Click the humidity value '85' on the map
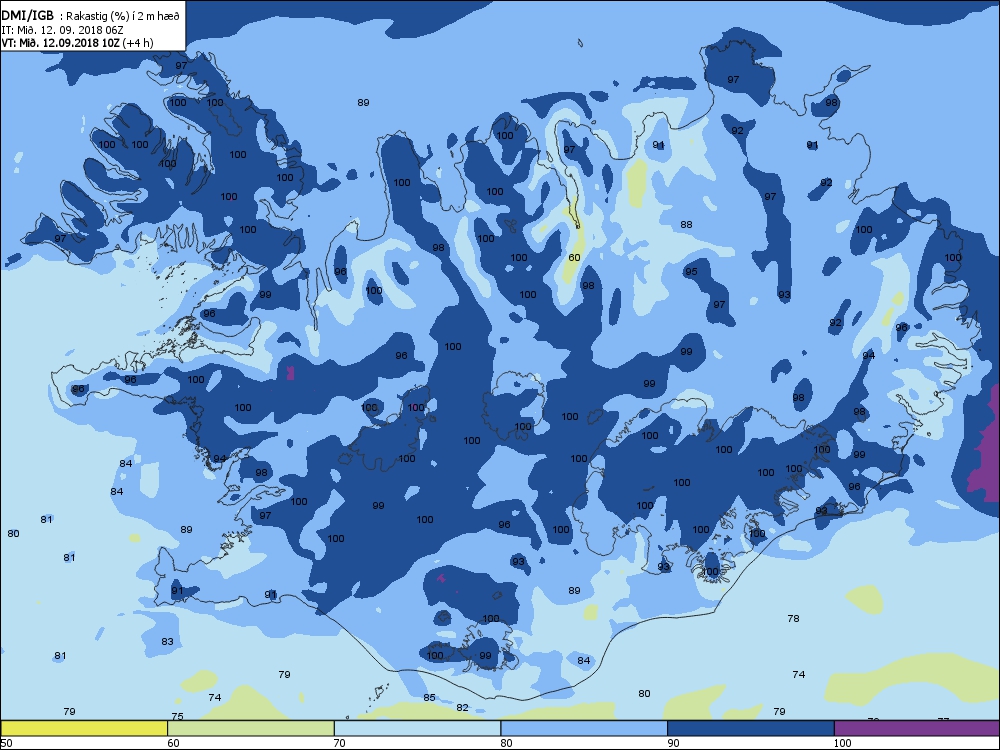This screenshot has height=750, width=1000. coord(429,698)
